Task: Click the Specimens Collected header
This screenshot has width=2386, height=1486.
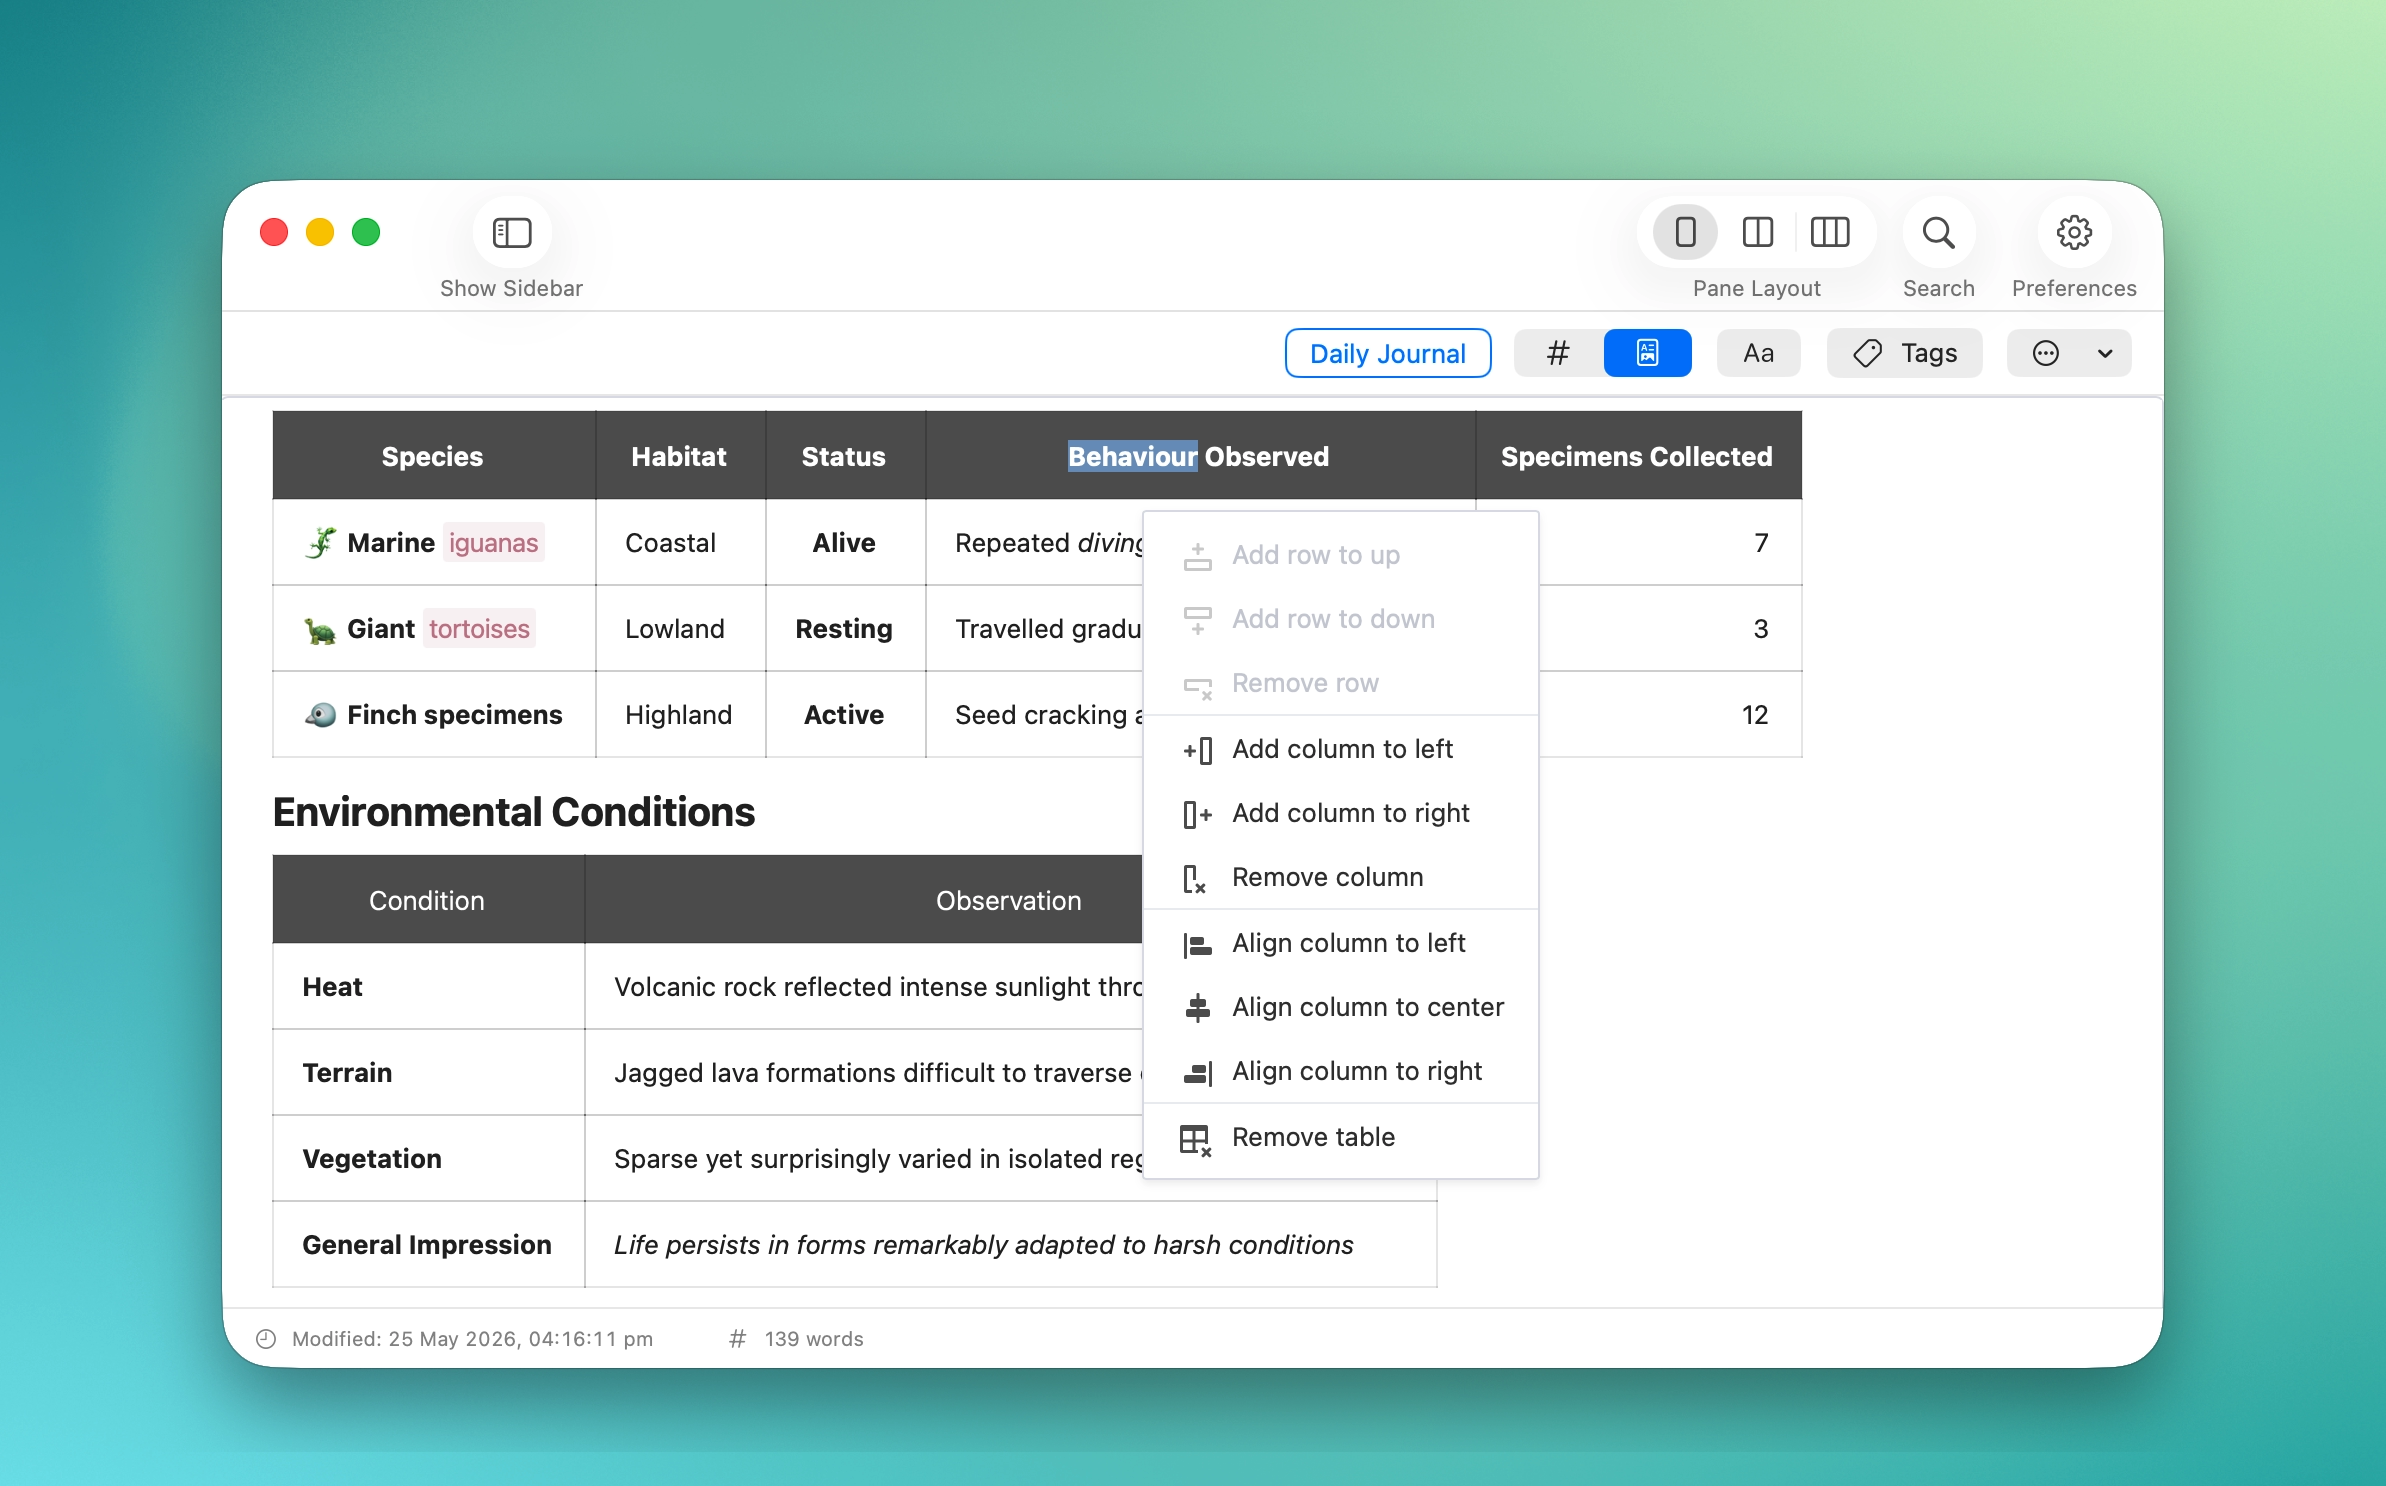Action: (x=1637, y=456)
